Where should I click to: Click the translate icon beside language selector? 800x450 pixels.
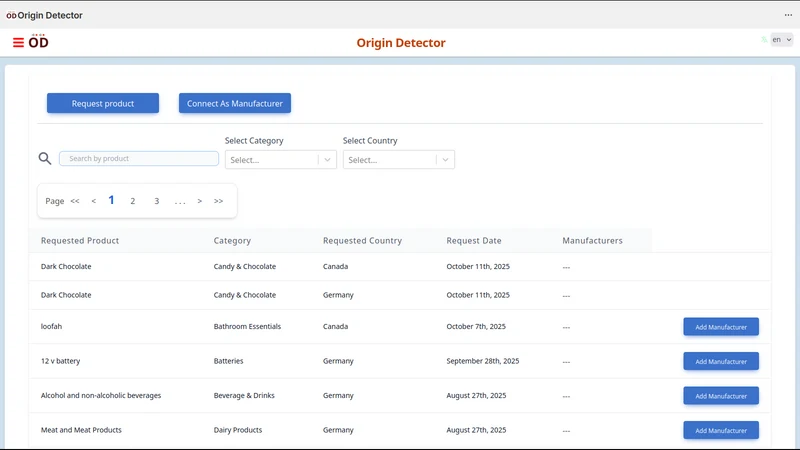coord(764,39)
